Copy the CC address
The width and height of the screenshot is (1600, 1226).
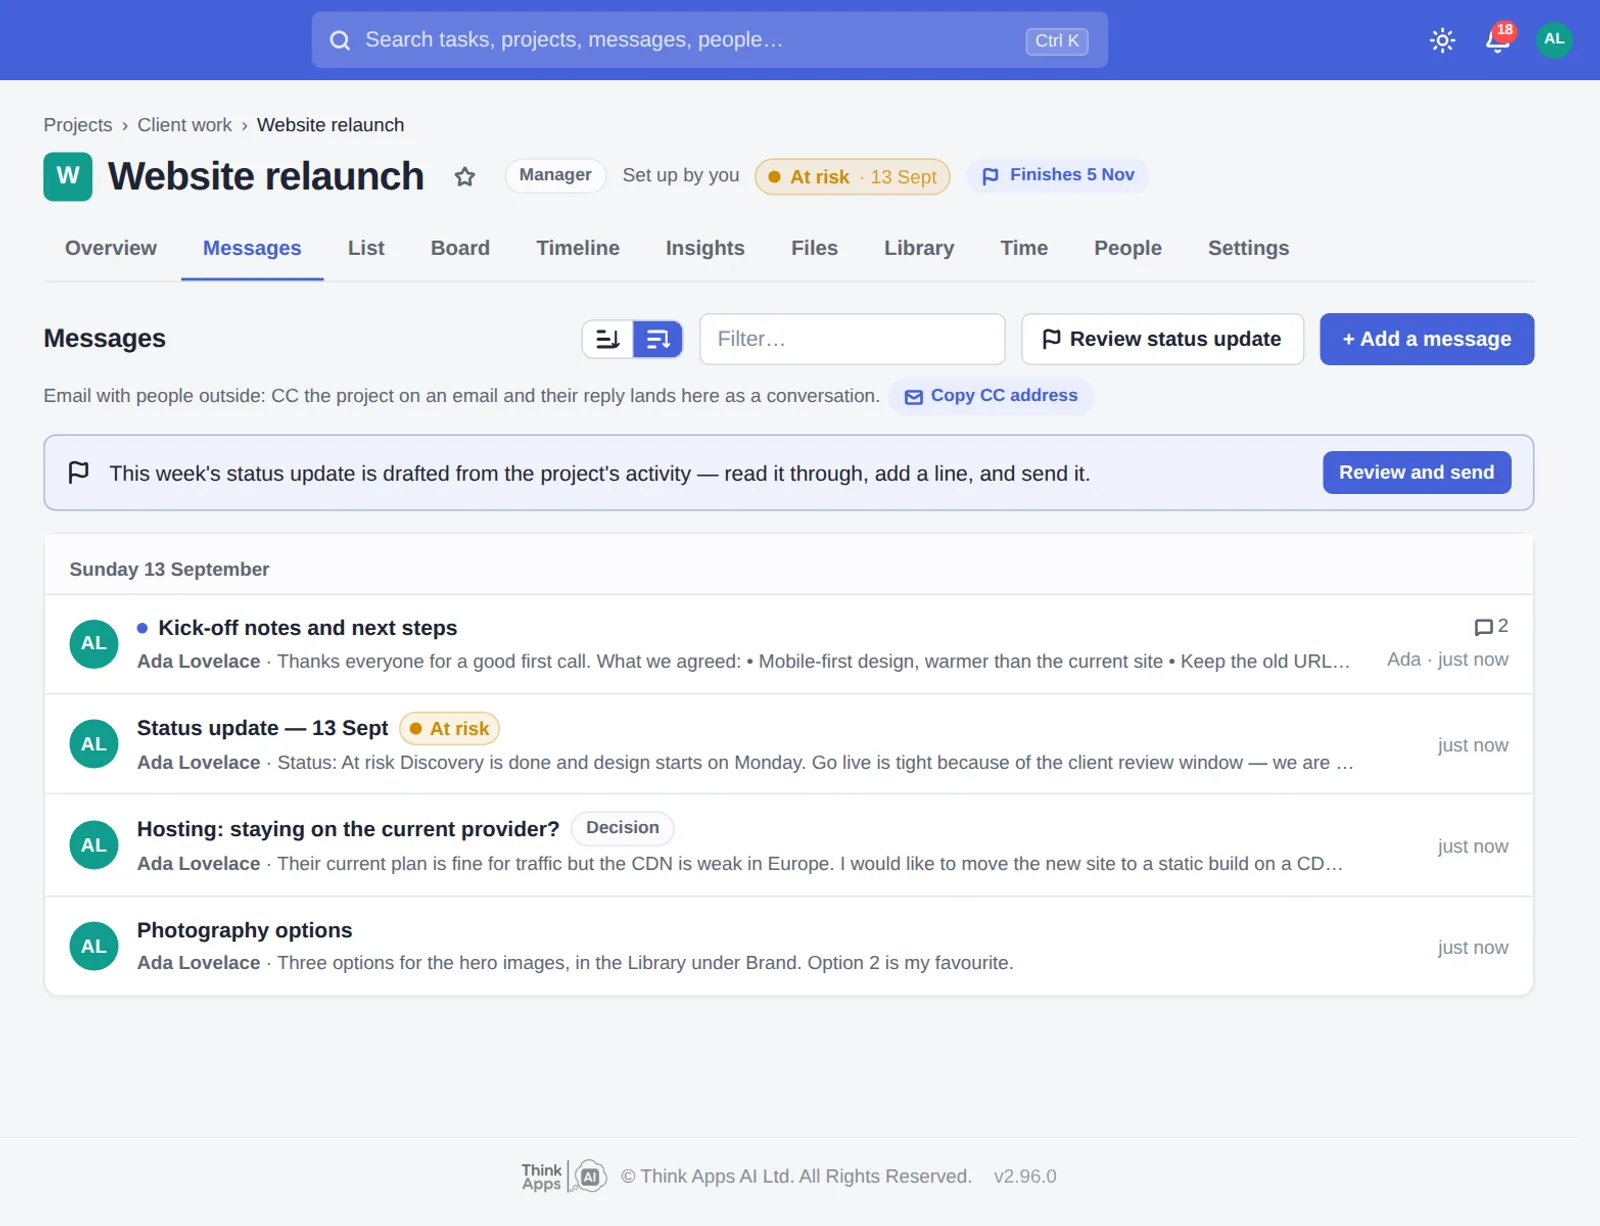pyautogui.click(x=991, y=396)
